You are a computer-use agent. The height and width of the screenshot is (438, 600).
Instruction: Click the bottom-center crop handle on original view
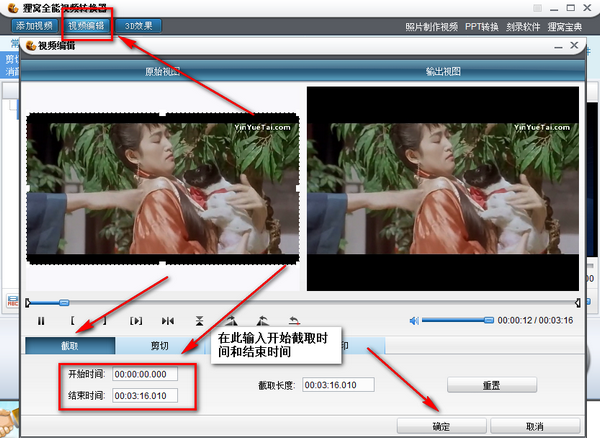163,263
